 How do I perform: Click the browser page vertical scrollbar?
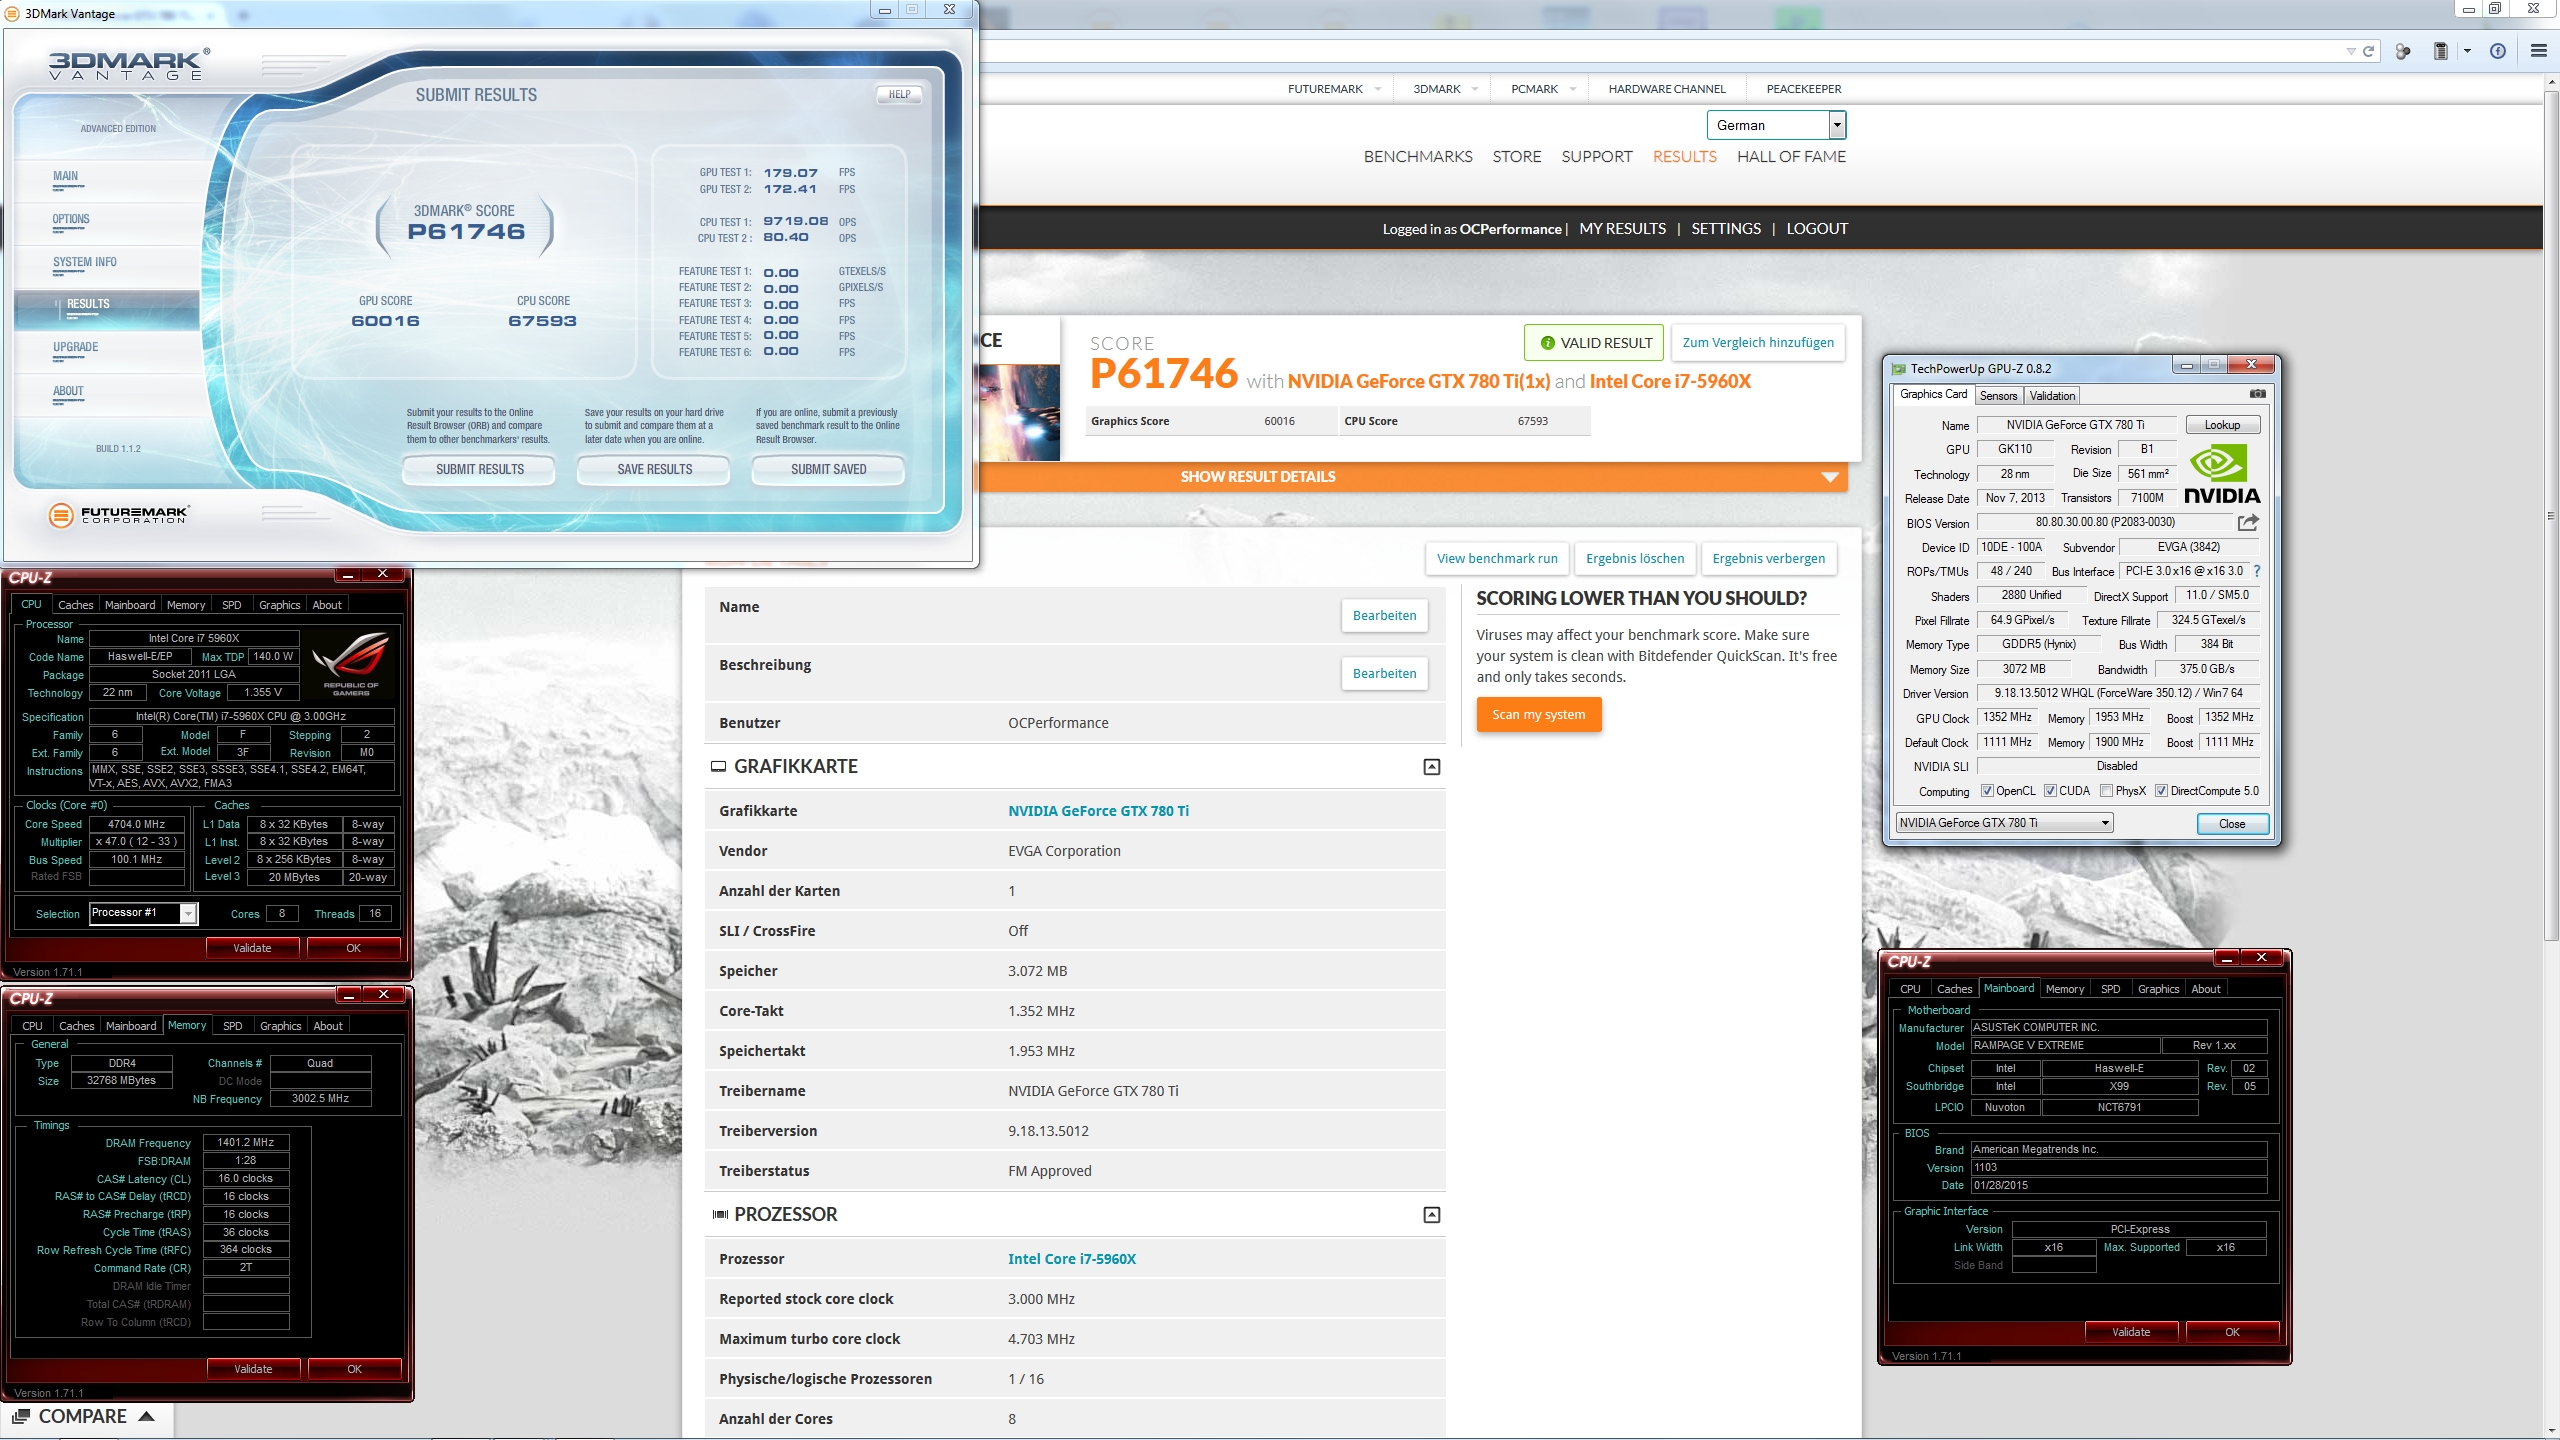click(2551, 517)
